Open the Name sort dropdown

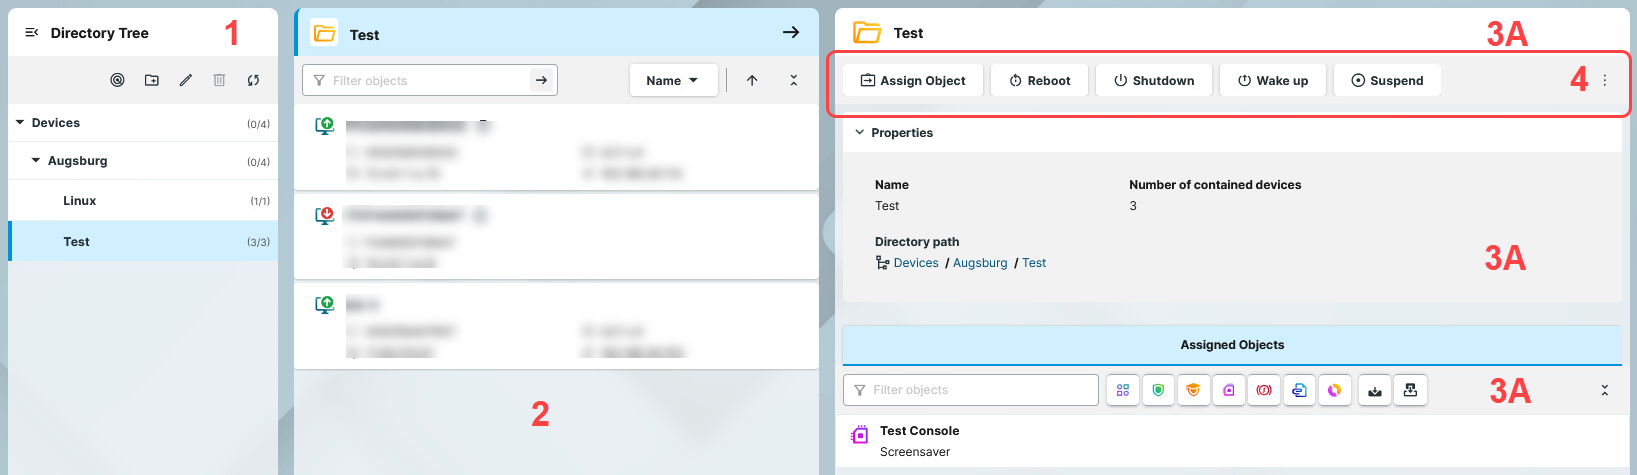673,81
